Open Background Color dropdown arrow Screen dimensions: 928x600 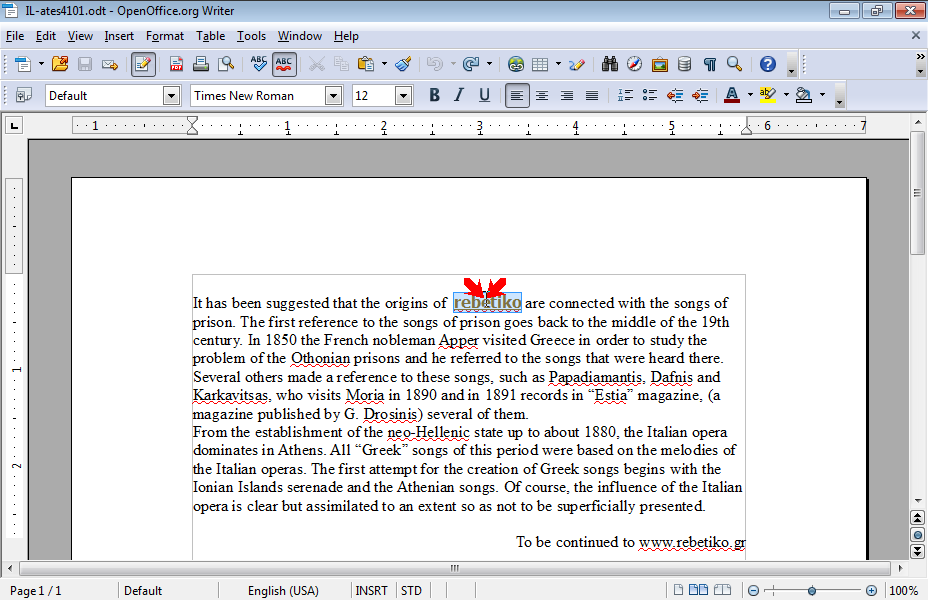[x=822, y=95]
